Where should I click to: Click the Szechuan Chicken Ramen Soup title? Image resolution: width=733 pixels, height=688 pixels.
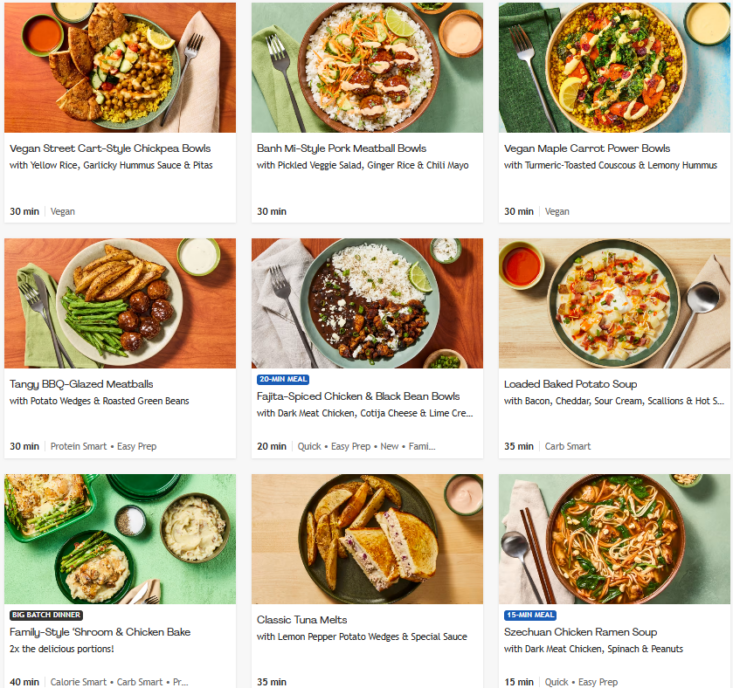click(x=580, y=632)
